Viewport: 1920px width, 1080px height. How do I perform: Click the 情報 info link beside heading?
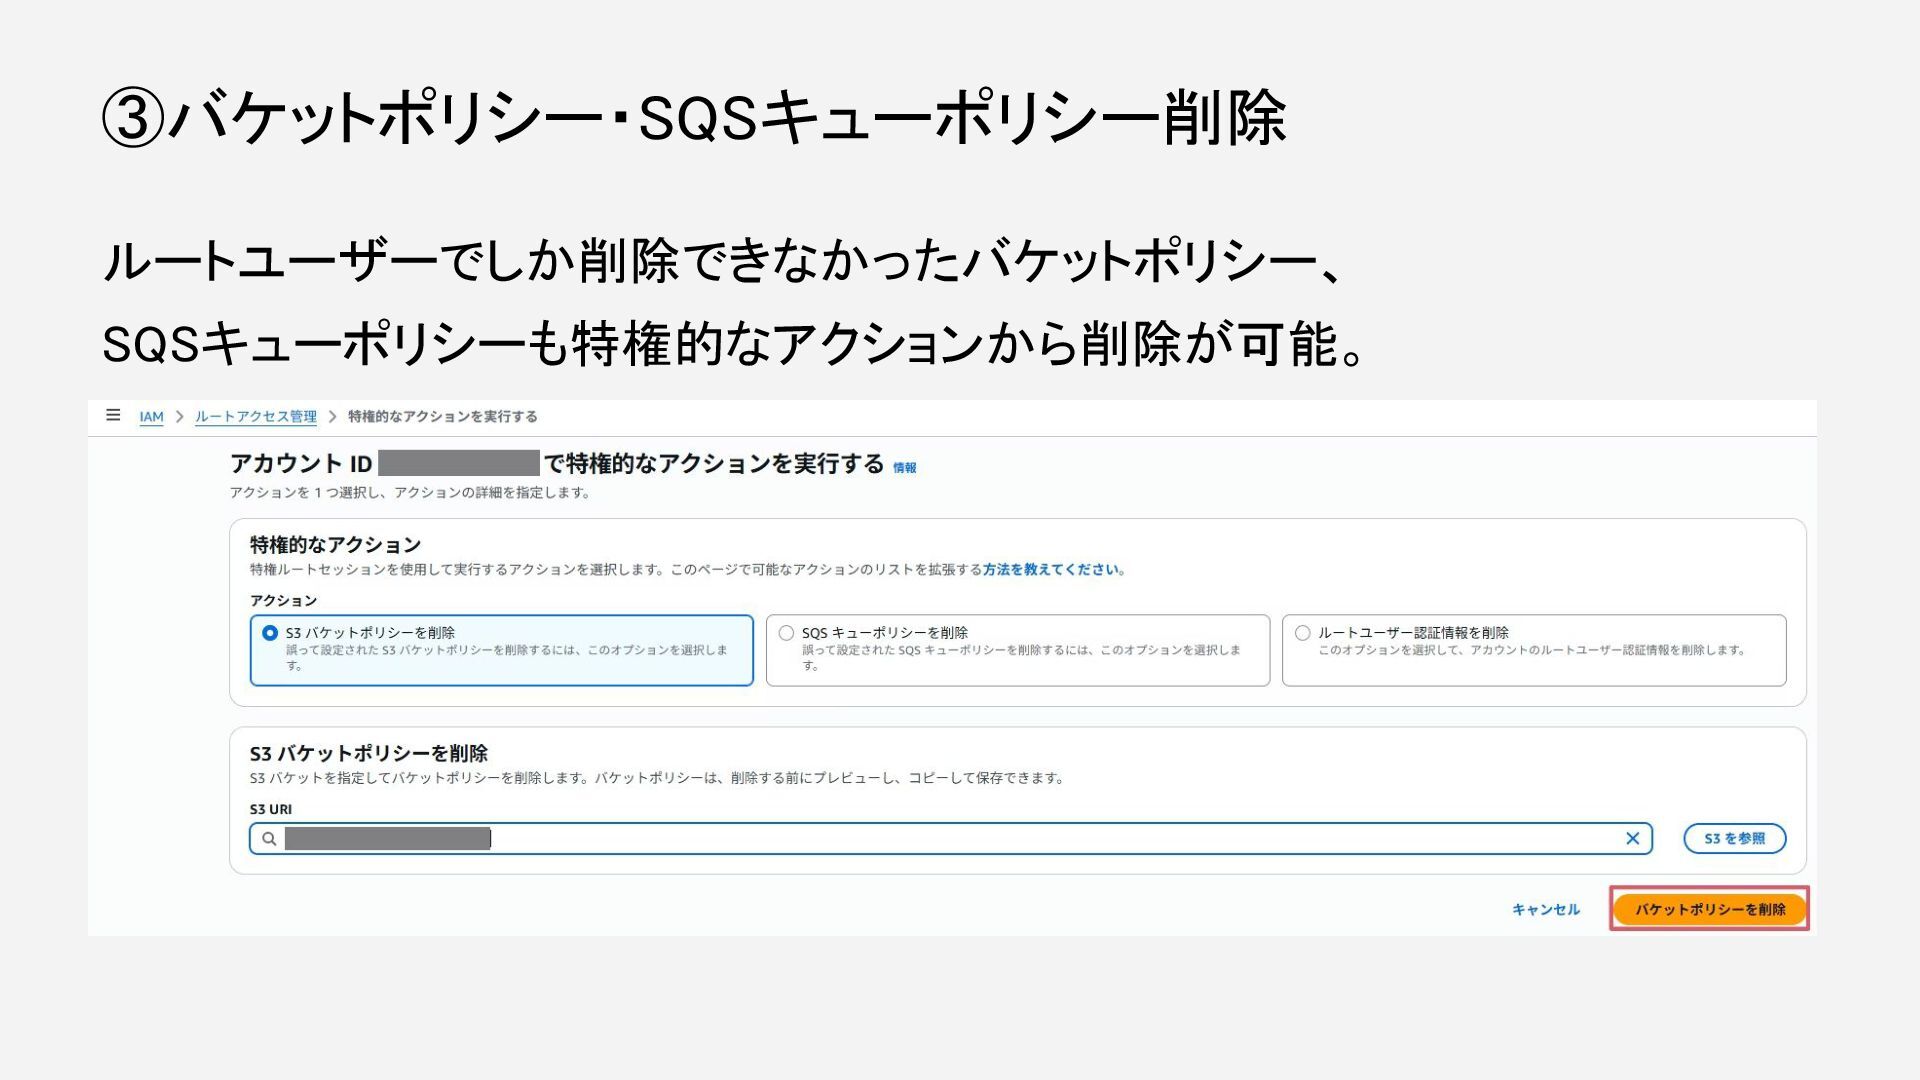pos(904,468)
